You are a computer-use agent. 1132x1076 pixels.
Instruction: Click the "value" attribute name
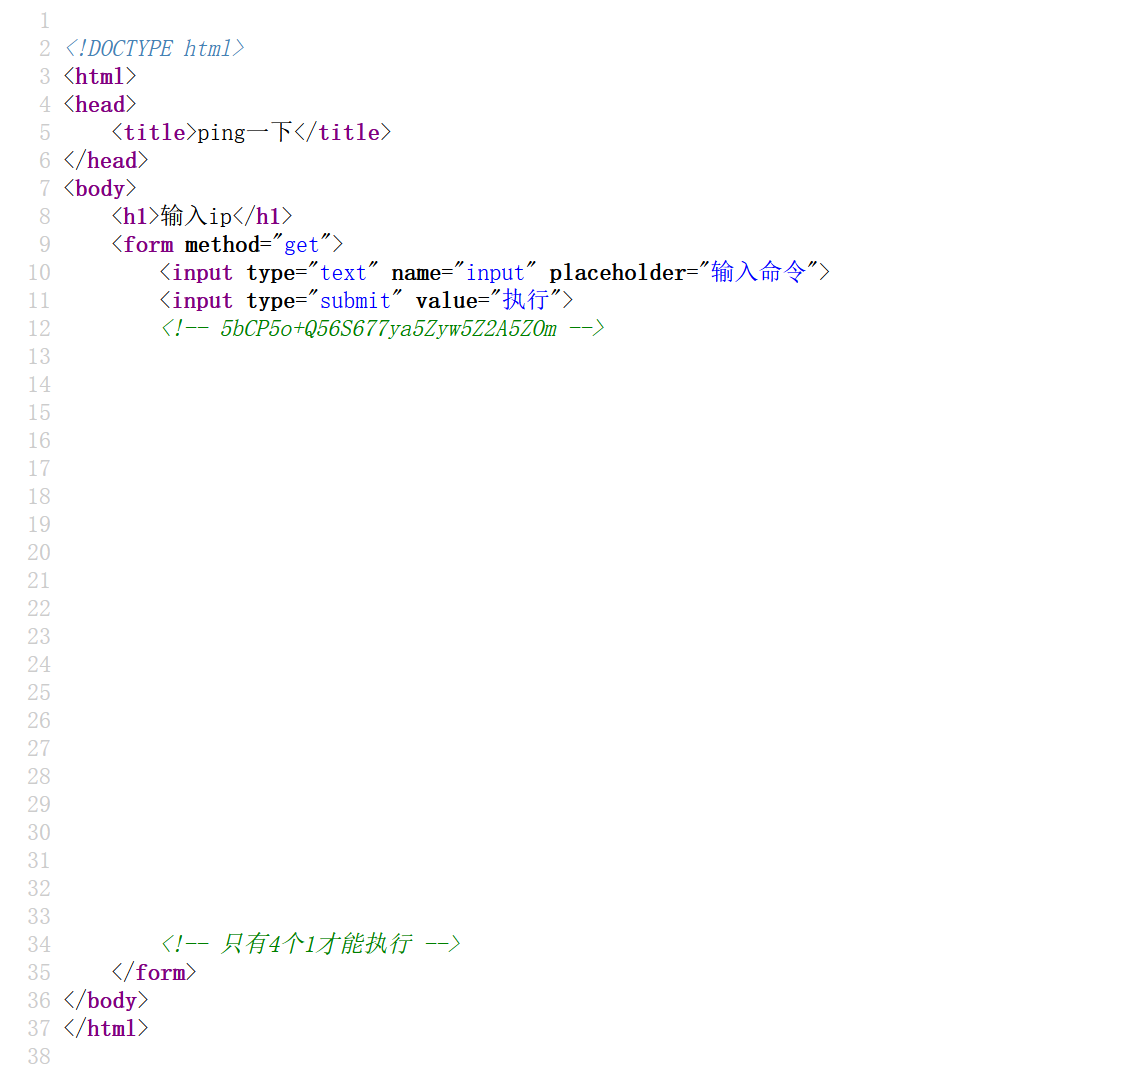[446, 300]
